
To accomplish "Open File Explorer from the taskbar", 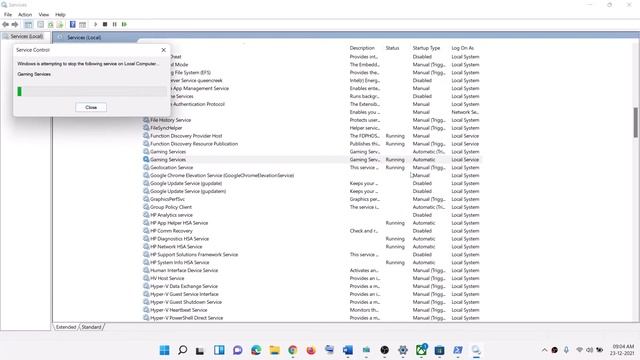I will coord(275,350).
